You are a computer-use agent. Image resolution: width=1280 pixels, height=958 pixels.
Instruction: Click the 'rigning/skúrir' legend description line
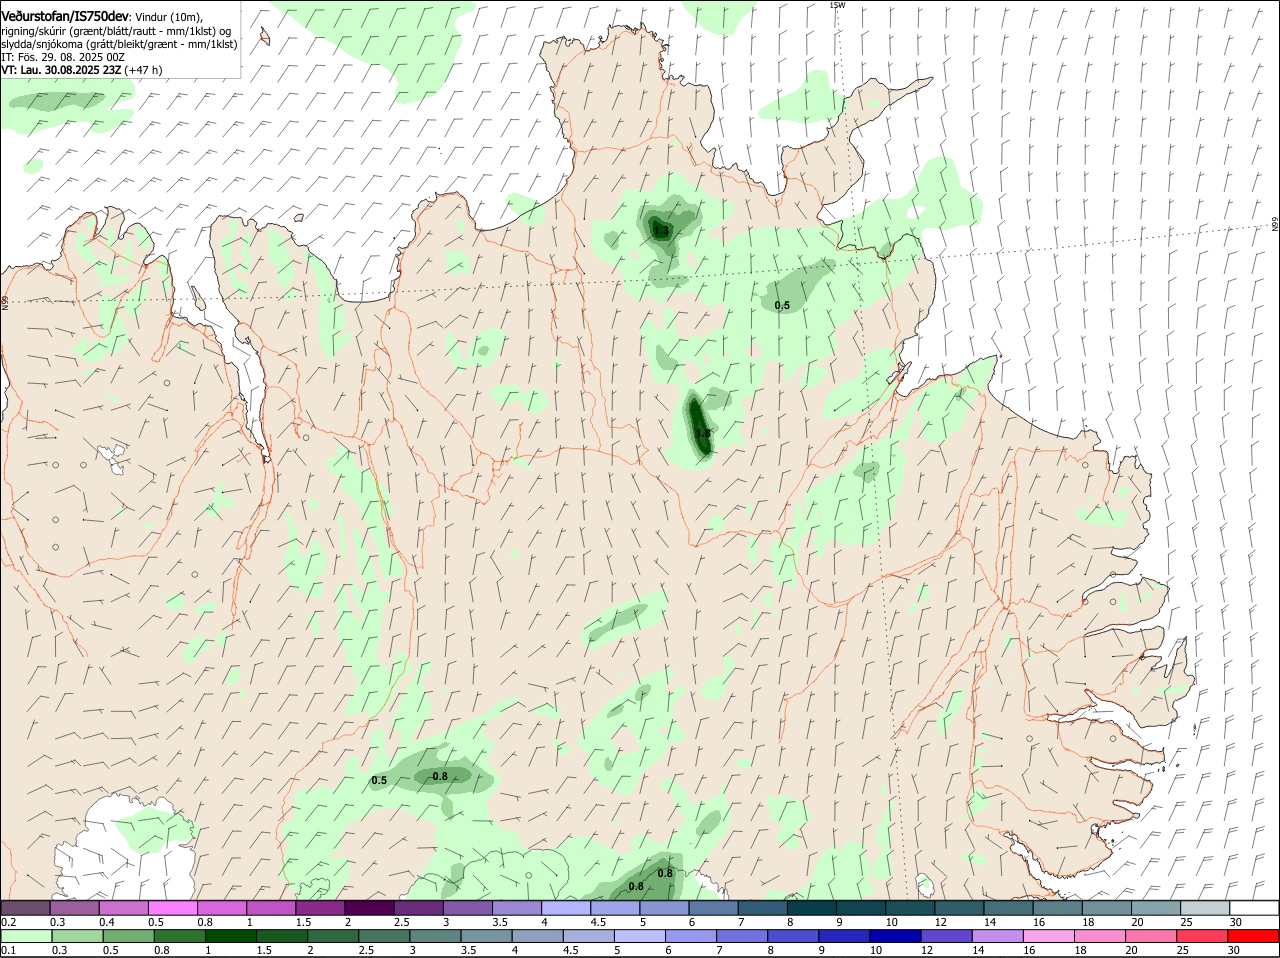click(x=116, y=31)
